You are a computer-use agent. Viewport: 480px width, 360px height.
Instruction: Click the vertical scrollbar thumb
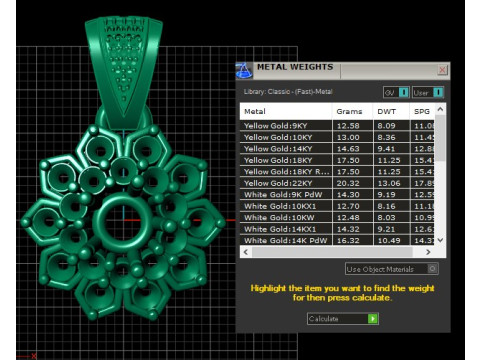click(440, 138)
